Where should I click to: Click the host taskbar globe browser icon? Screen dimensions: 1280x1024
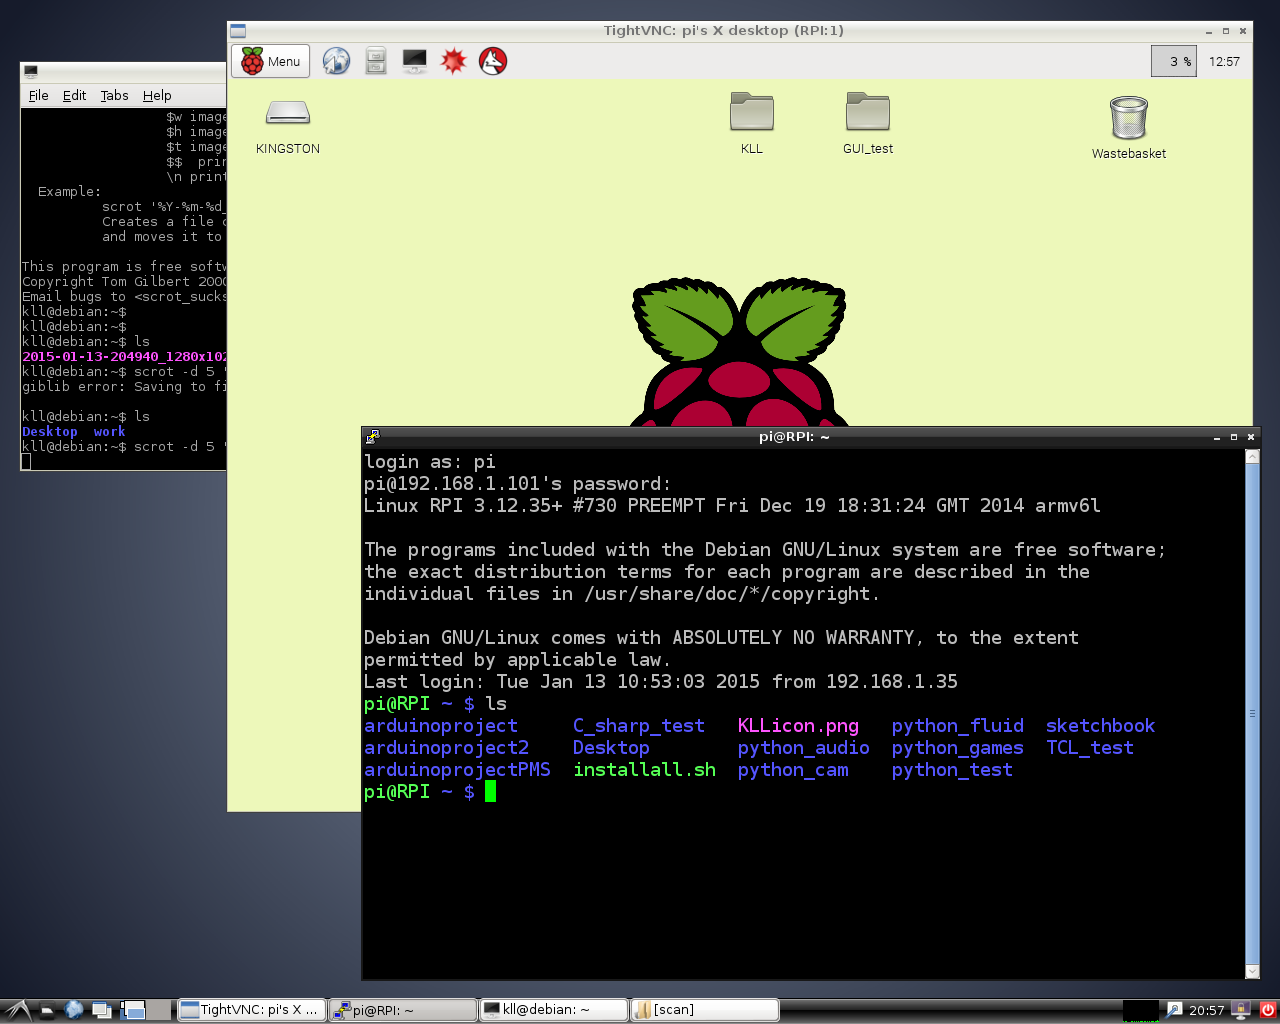click(74, 1010)
